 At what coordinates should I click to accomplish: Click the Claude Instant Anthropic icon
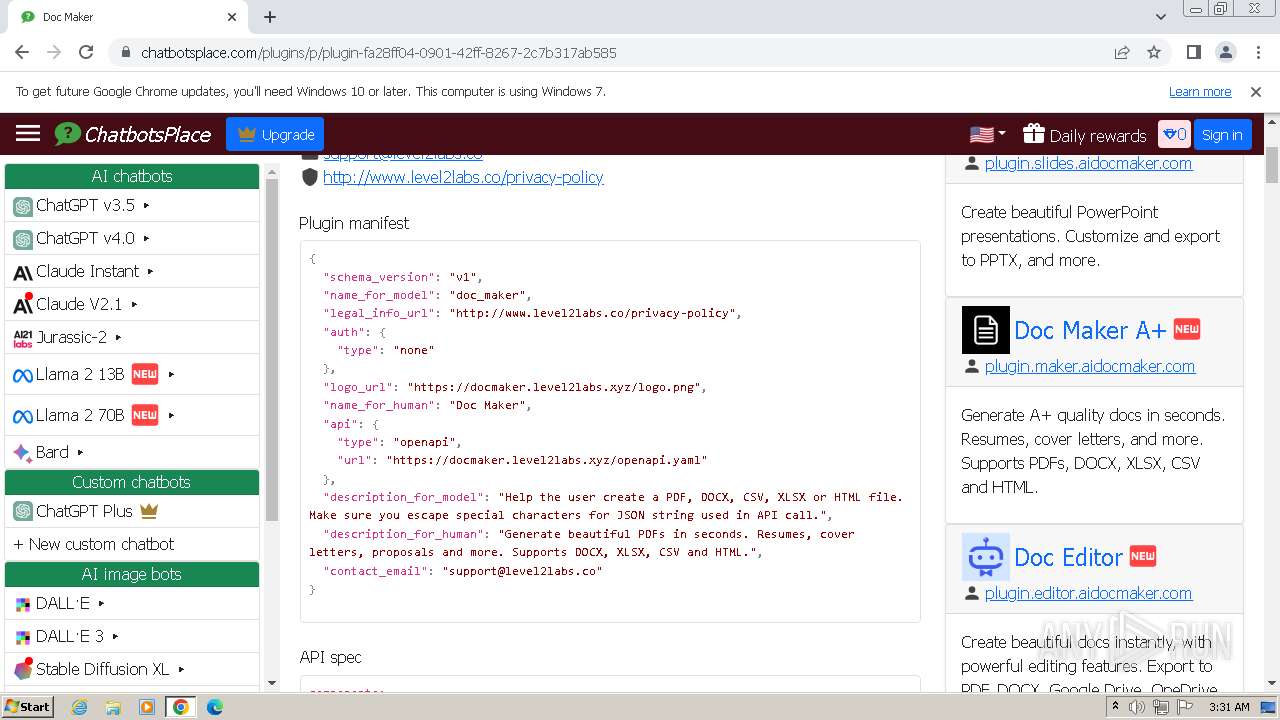(23, 272)
